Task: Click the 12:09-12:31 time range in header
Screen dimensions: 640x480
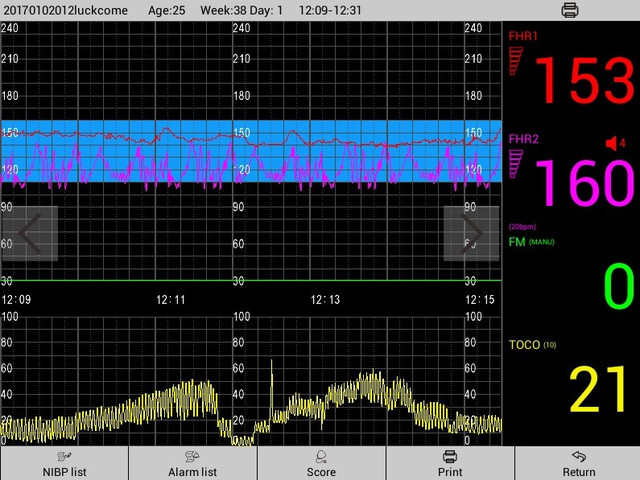Action: click(x=330, y=10)
